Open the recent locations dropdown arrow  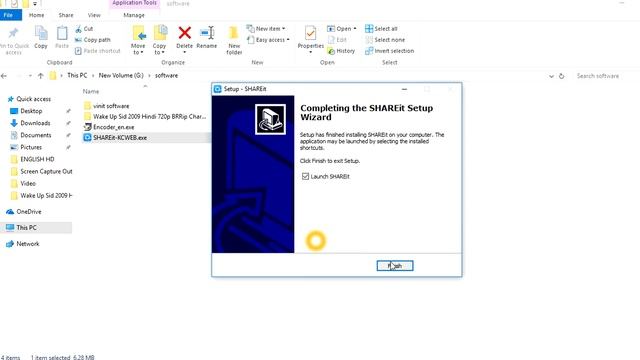click(30, 76)
